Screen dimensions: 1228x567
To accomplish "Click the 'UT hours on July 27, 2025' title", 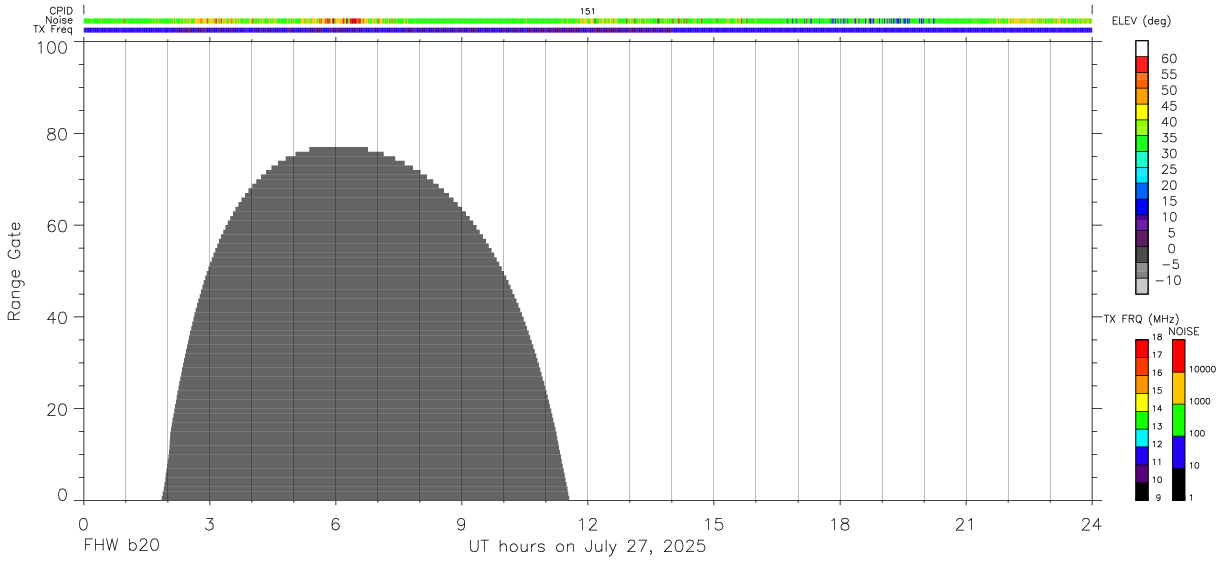I will click(588, 548).
